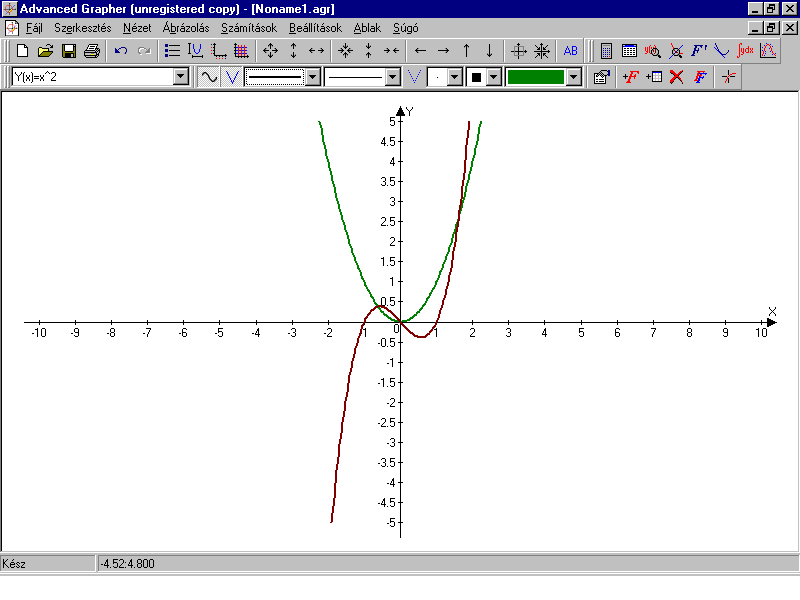
Task: Add a text label with the AB icon
Action: click(x=570, y=51)
